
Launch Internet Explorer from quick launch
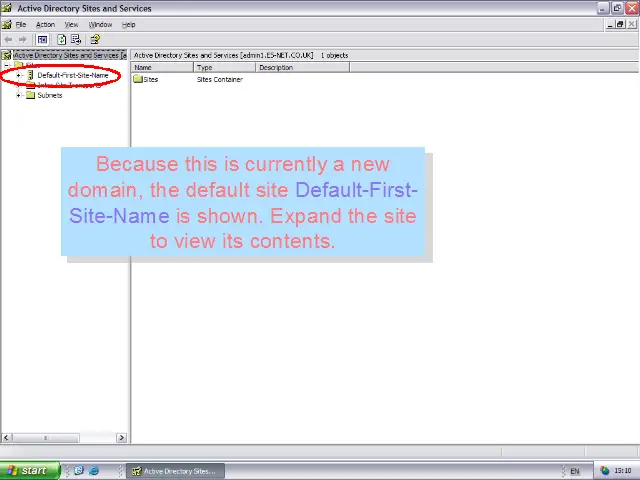pyautogui.click(x=94, y=471)
